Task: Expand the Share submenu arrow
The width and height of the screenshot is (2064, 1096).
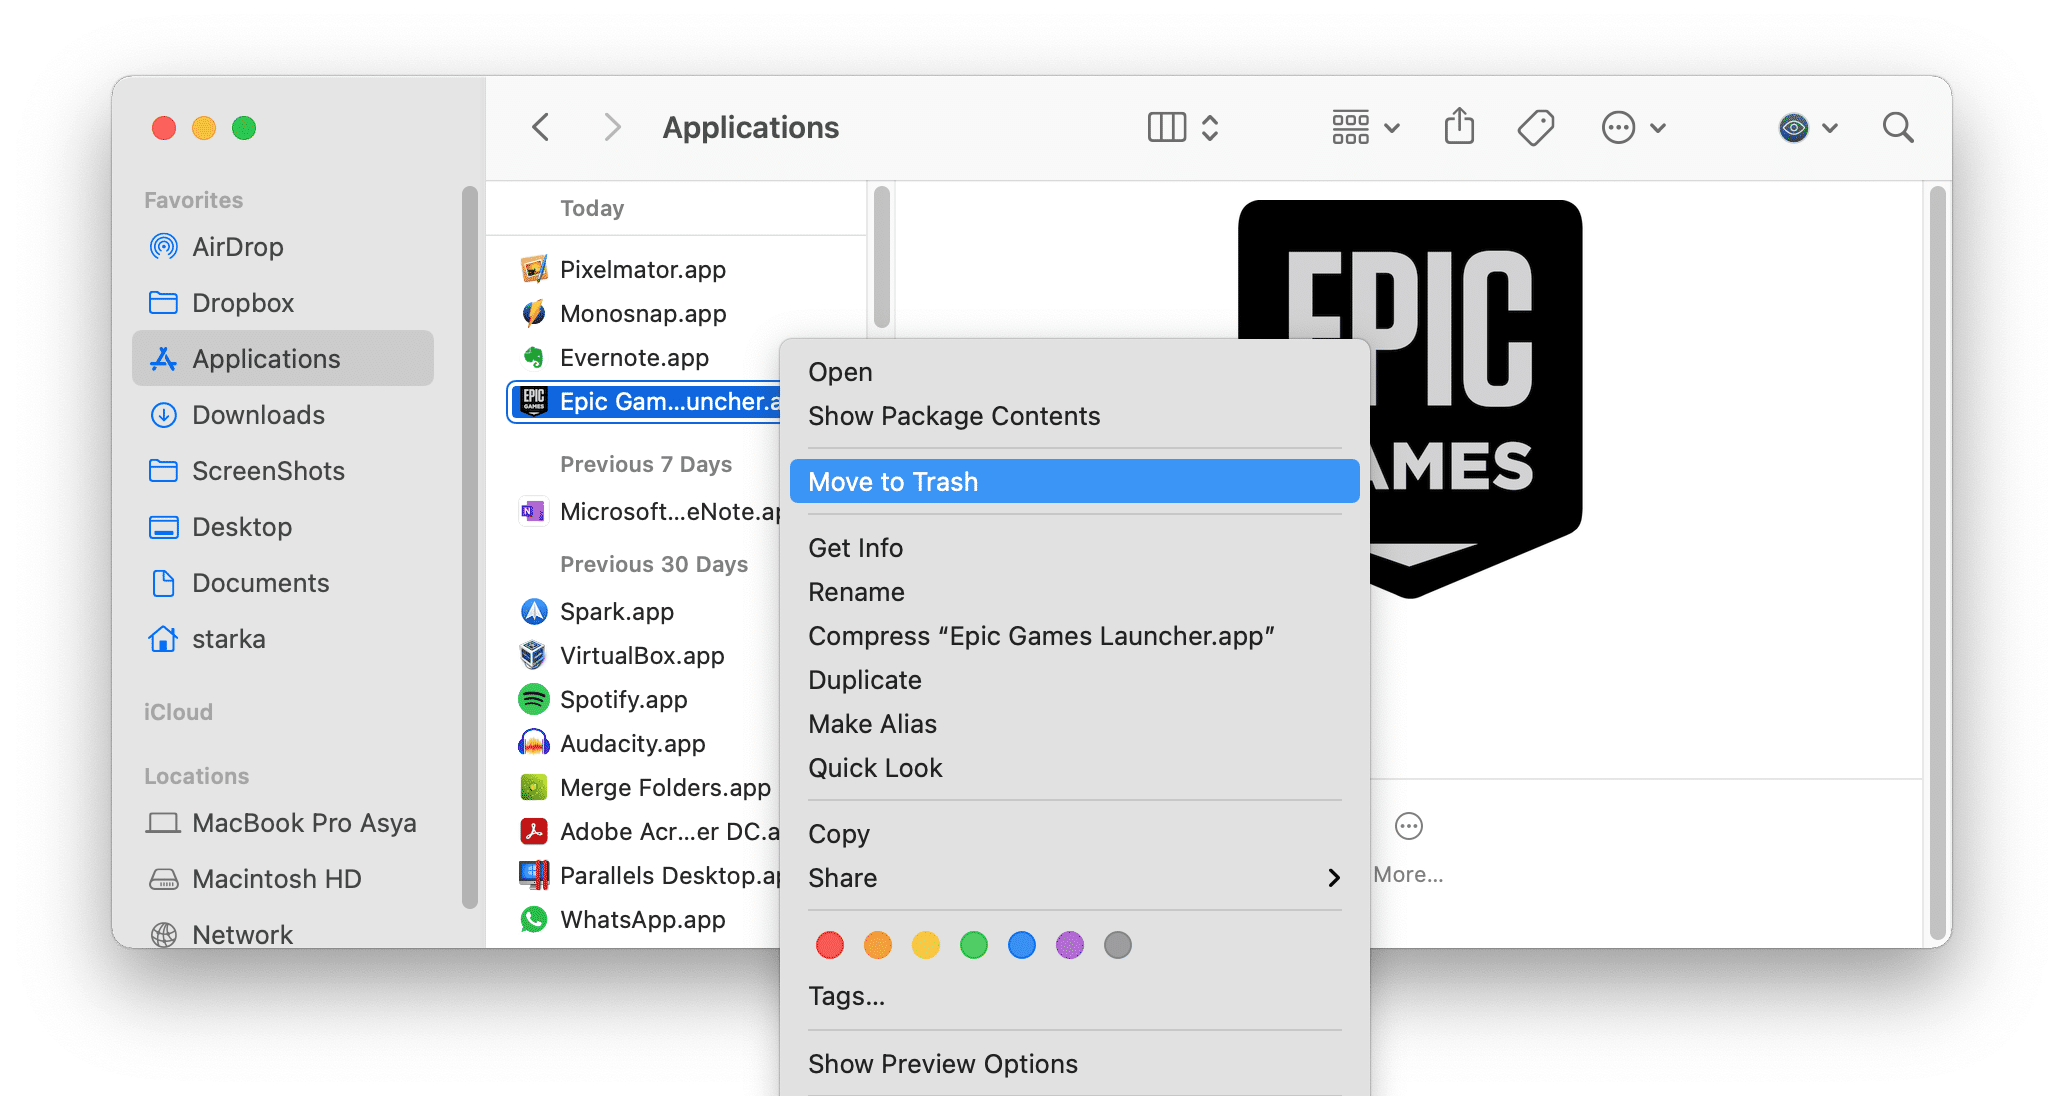Action: click(x=1334, y=878)
